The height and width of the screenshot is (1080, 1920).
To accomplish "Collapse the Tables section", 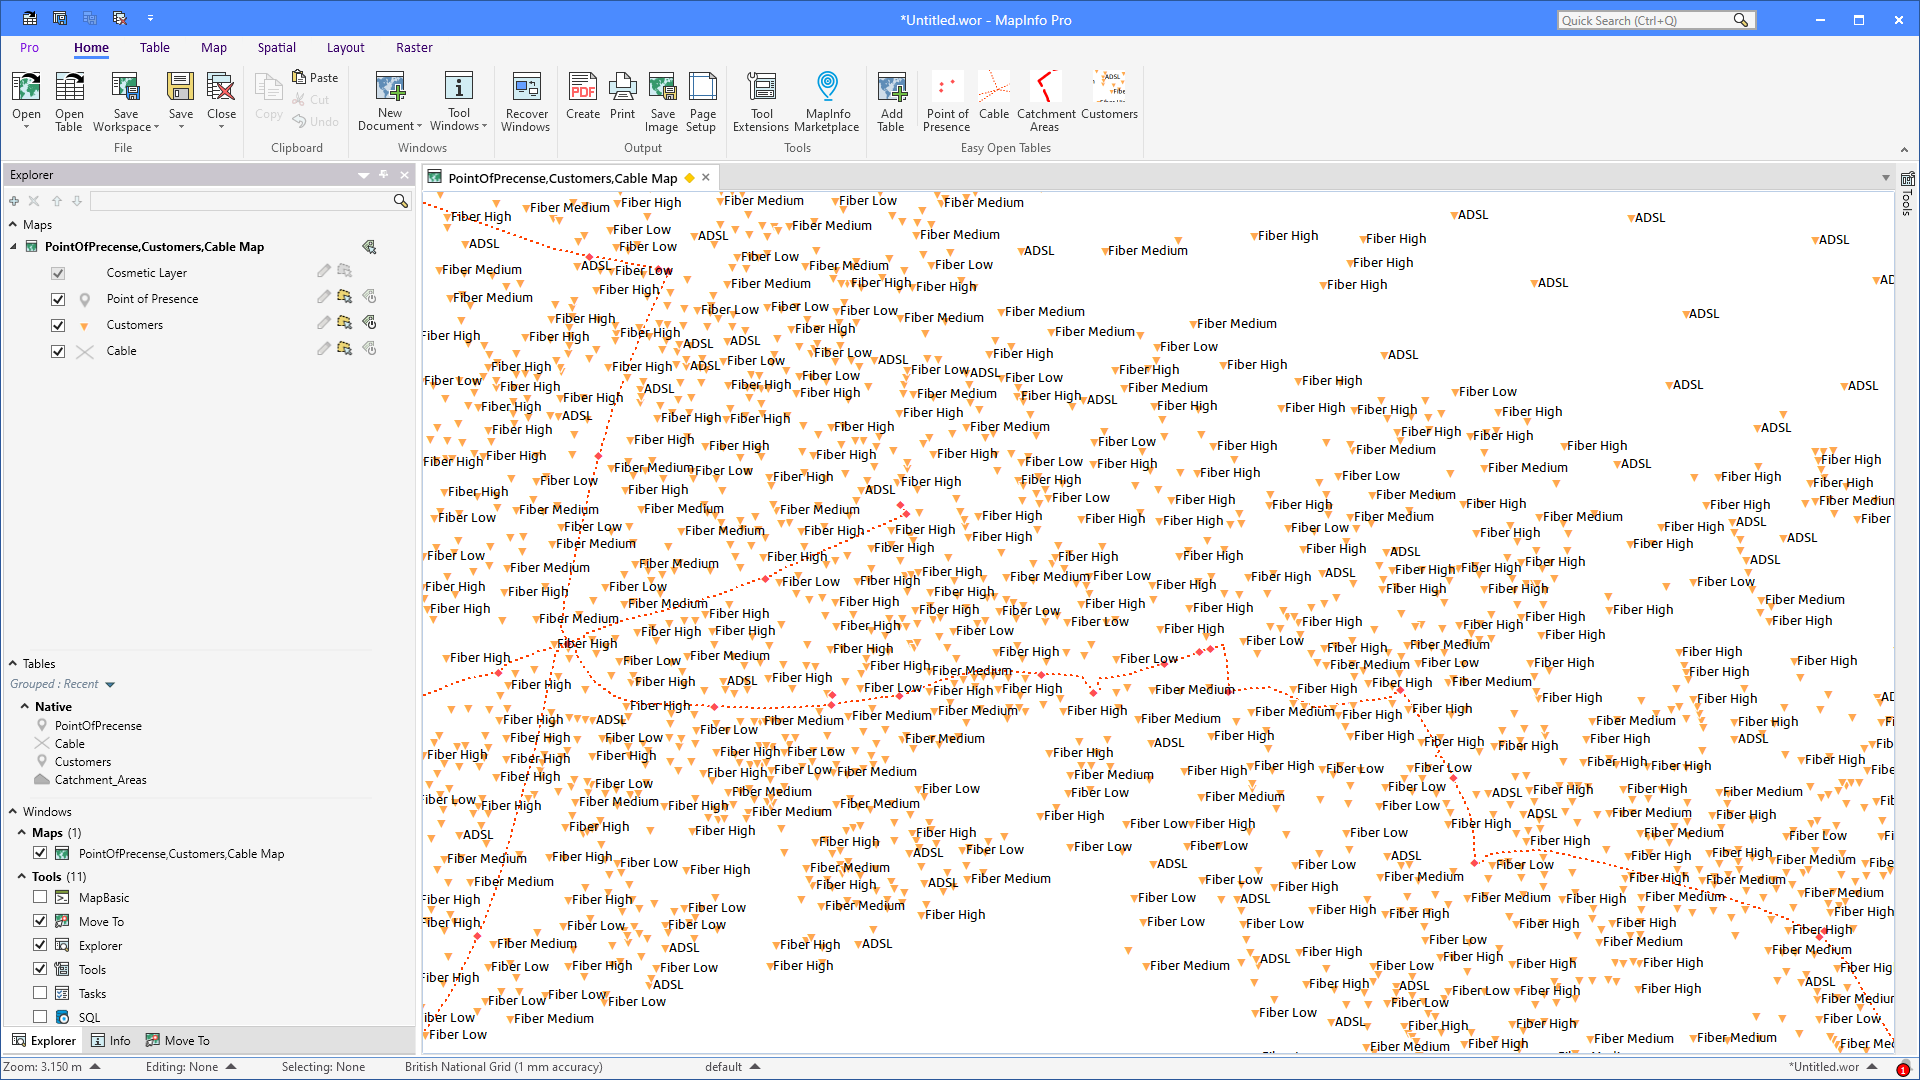I will 14,663.
